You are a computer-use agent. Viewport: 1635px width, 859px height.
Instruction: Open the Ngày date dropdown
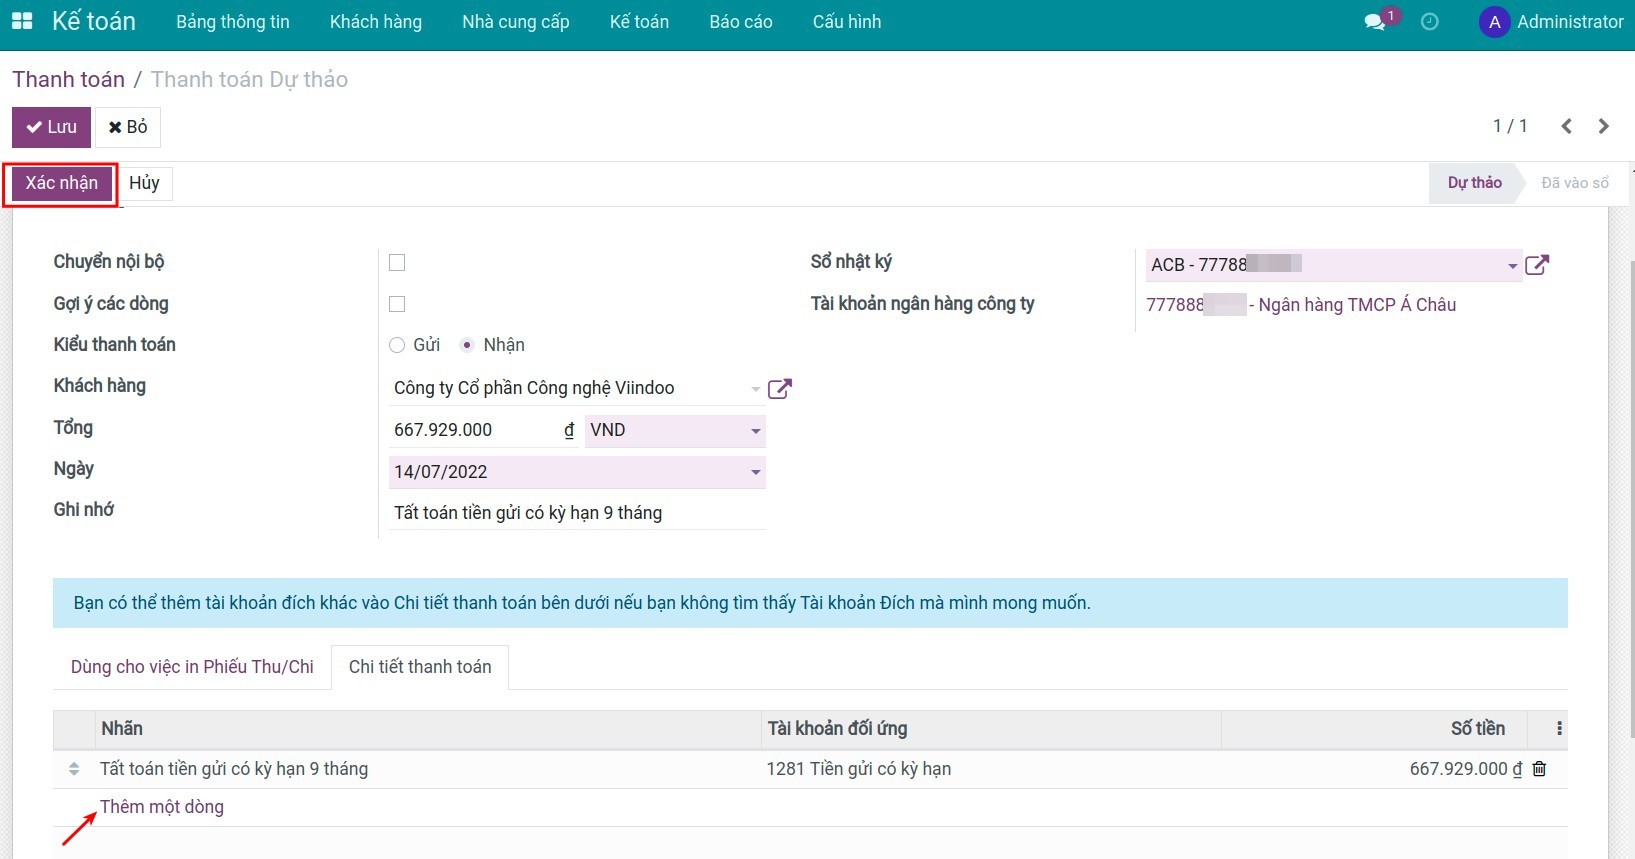pos(755,472)
